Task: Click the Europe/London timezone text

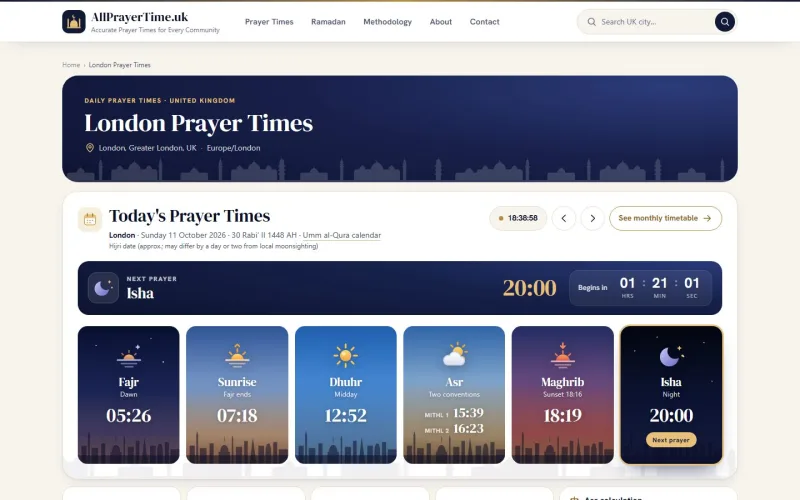Action: pyautogui.click(x=233, y=148)
